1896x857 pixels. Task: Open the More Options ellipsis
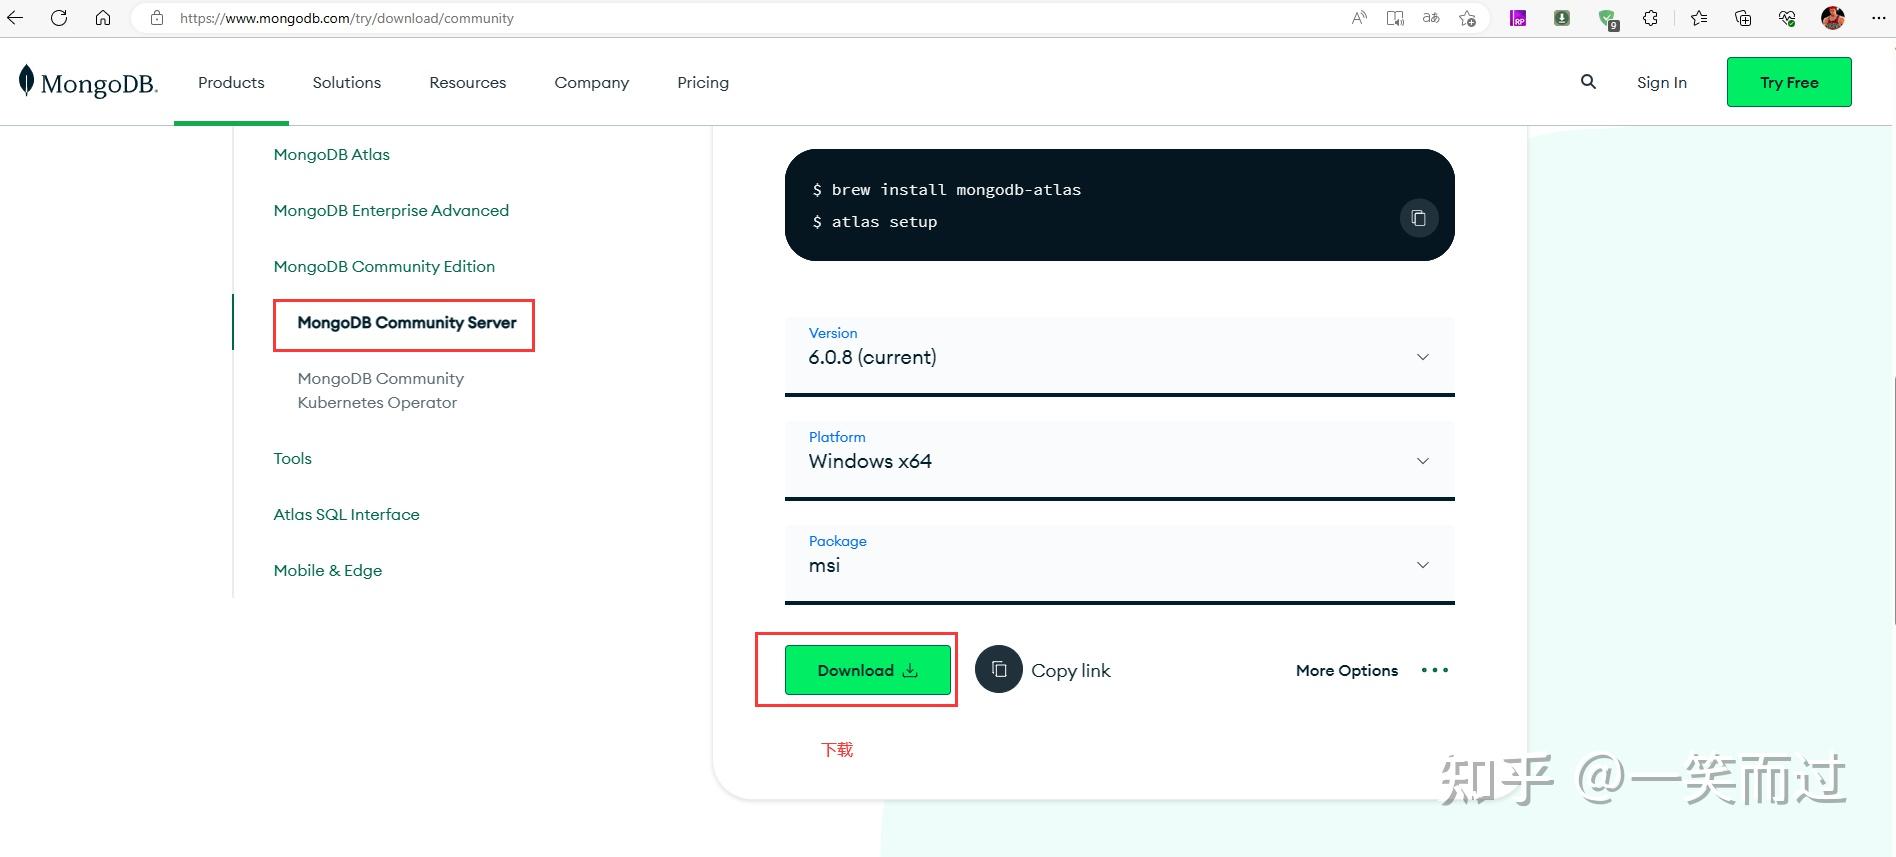[x=1435, y=670]
